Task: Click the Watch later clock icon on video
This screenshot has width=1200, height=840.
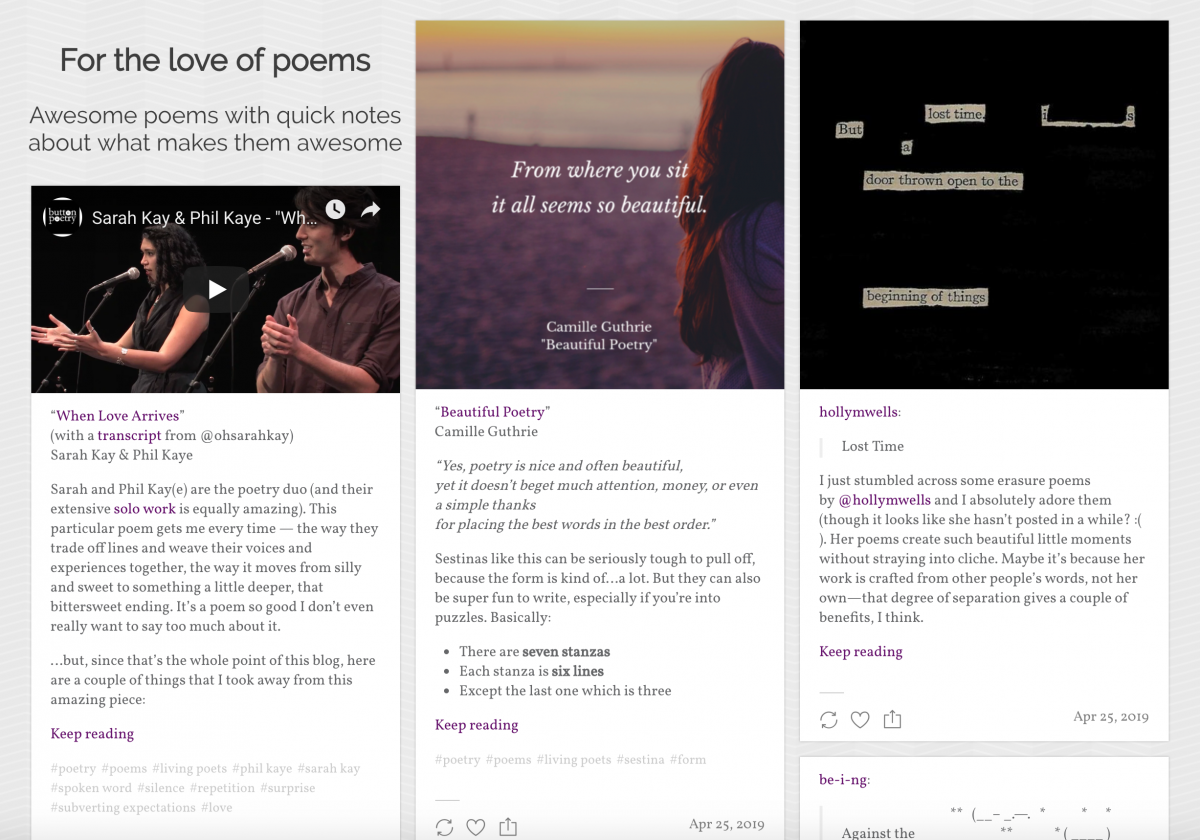Action: coord(335,209)
